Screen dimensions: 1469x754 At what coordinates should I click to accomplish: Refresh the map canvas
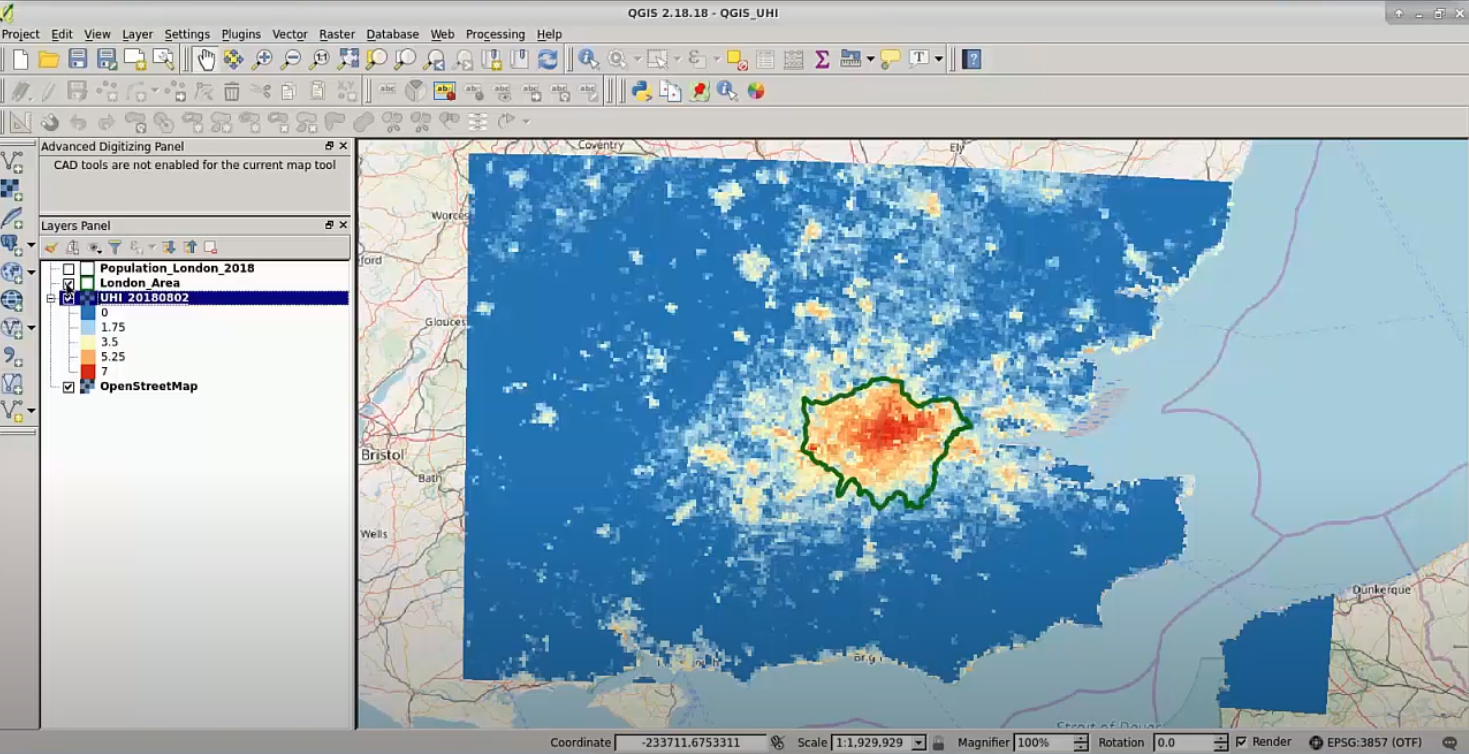point(548,59)
